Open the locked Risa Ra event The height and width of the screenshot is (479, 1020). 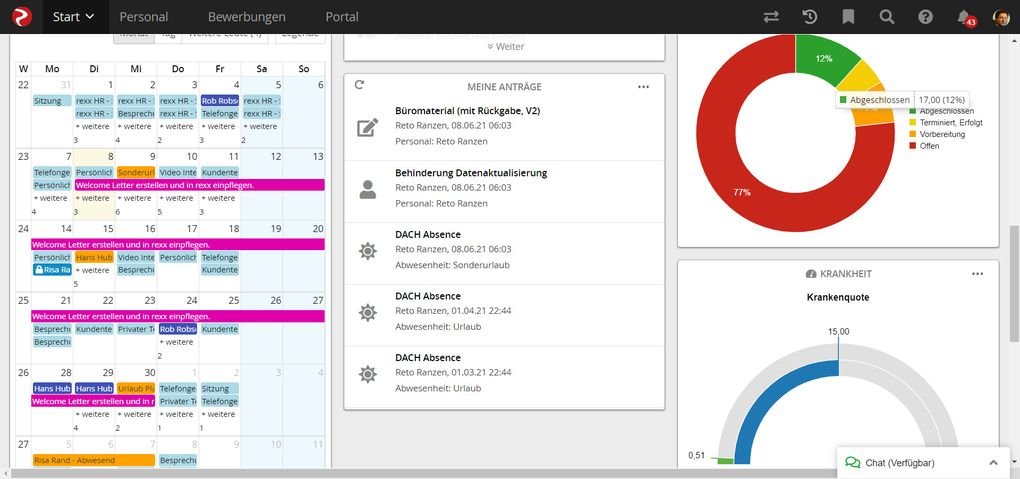pyautogui.click(x=52, y=269)
